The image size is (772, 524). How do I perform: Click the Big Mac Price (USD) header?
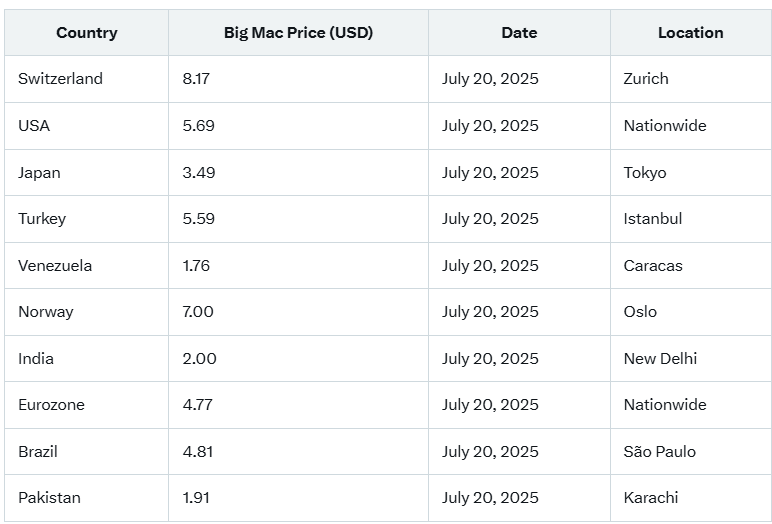pyautogui.click(x=298, y=33)
